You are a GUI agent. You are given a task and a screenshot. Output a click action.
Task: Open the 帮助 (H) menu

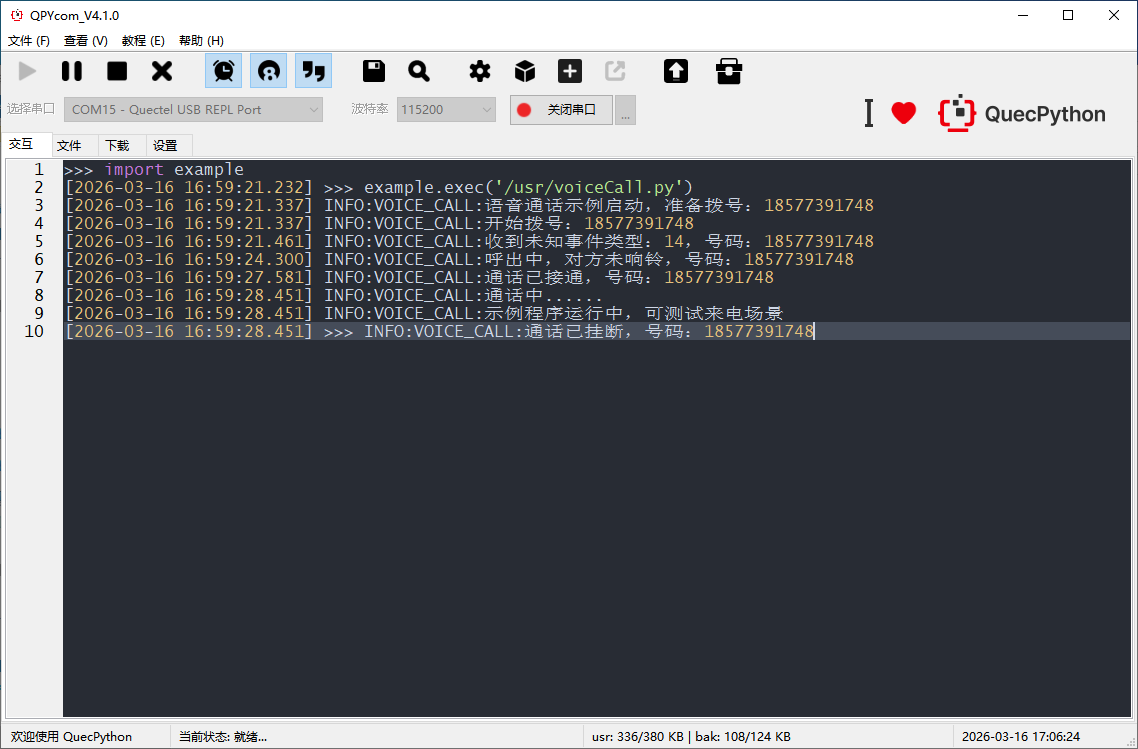coord(201,41)
